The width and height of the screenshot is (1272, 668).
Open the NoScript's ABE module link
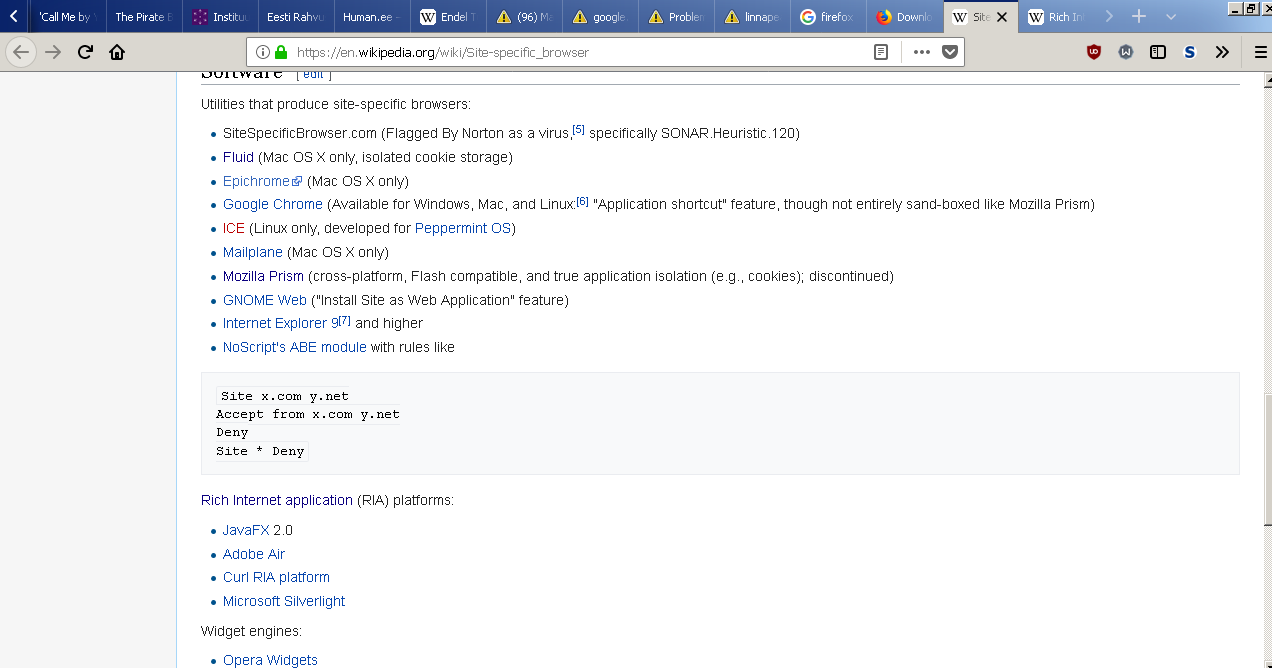click(x=295, y=347)
